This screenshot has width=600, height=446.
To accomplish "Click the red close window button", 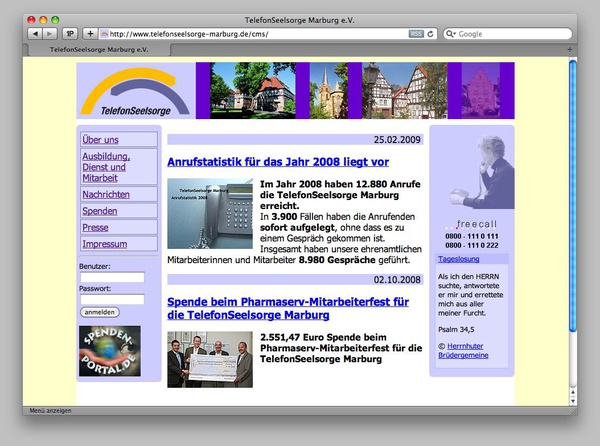I will (31, 20).
